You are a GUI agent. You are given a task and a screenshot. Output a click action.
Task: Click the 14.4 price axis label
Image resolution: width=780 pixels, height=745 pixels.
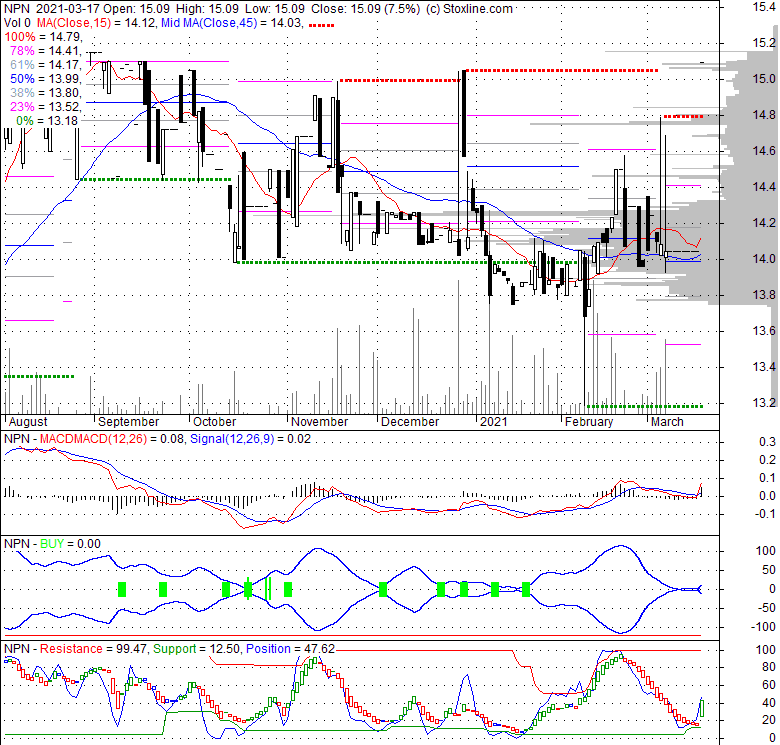764,187
